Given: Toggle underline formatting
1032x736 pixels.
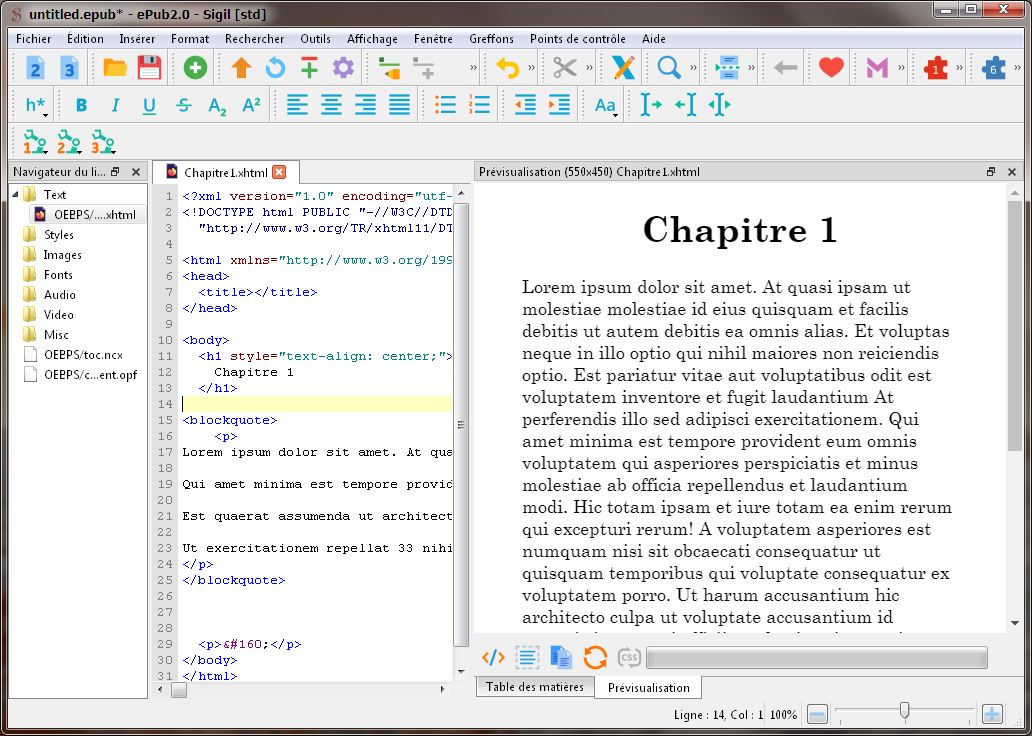Looking at the screenshot, I should click(149, 105).
